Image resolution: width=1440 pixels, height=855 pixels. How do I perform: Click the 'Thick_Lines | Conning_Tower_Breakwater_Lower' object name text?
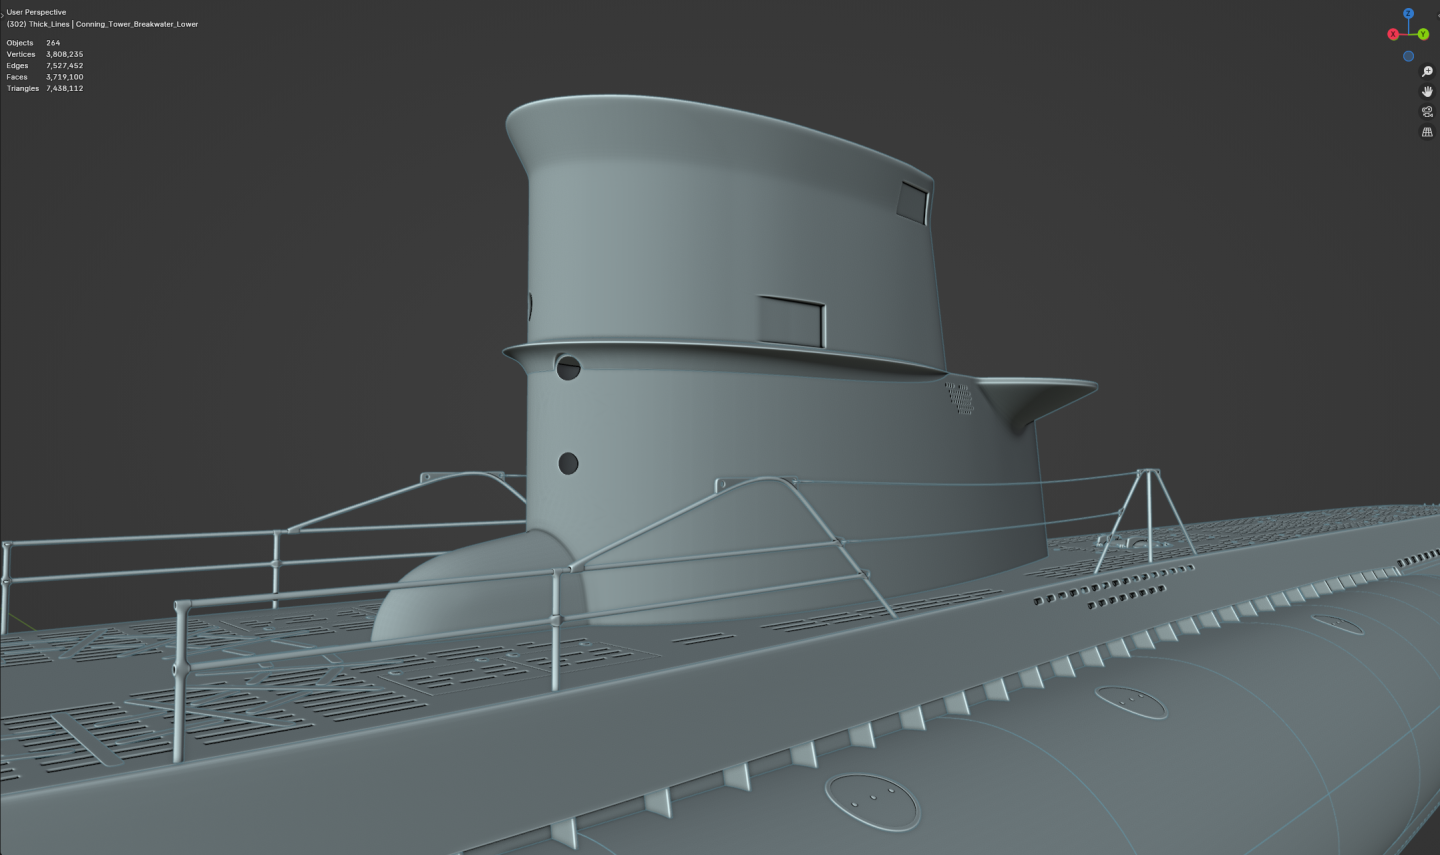click(113, 24)
